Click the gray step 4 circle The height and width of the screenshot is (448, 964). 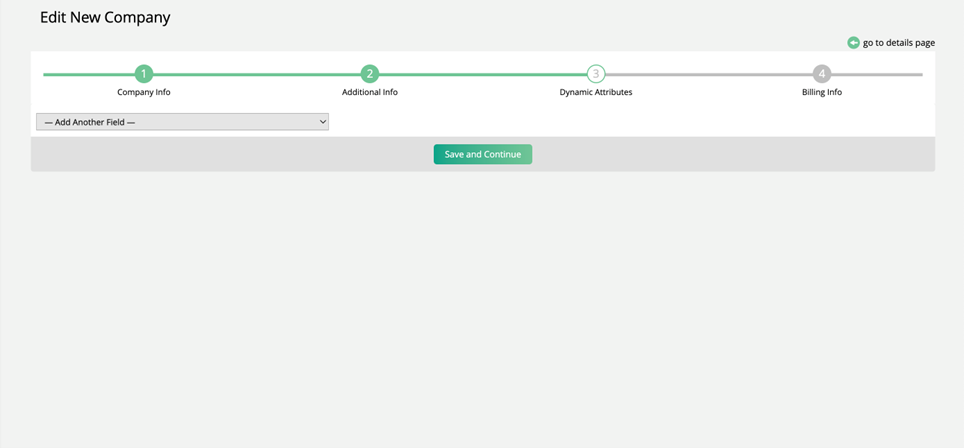[821, 74]
